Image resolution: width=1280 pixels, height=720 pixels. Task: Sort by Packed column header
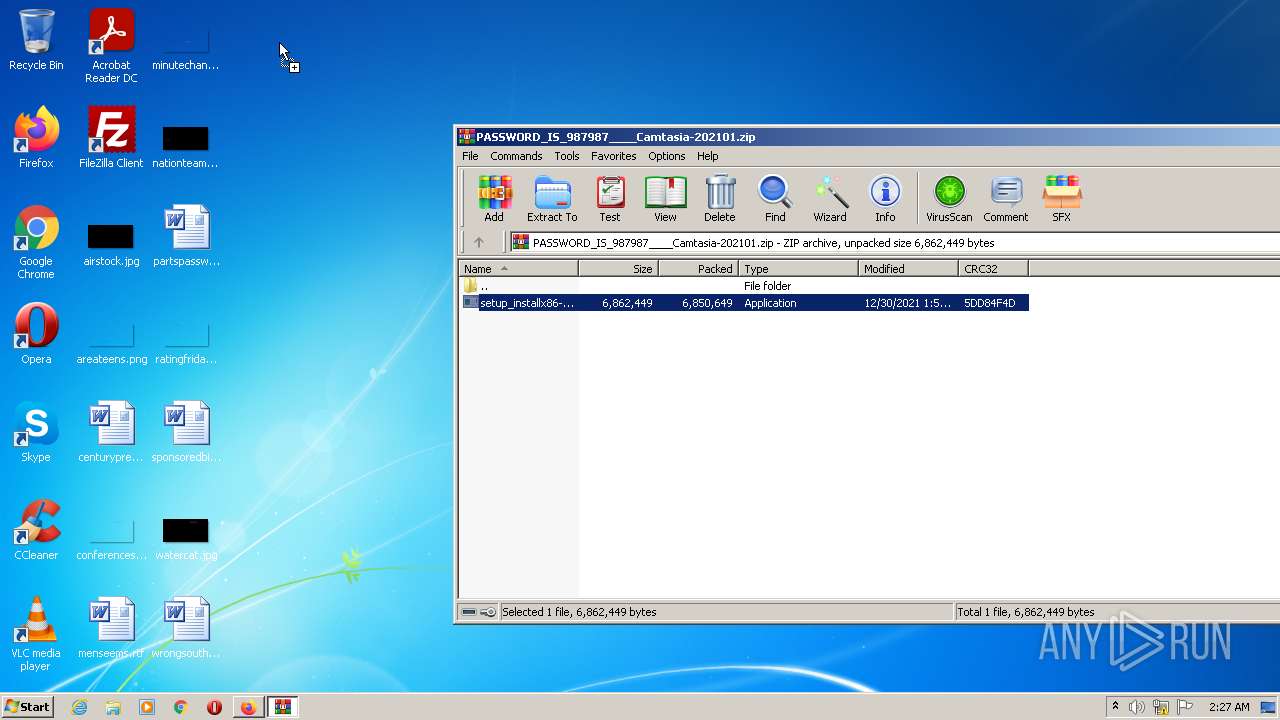(698, 268)
